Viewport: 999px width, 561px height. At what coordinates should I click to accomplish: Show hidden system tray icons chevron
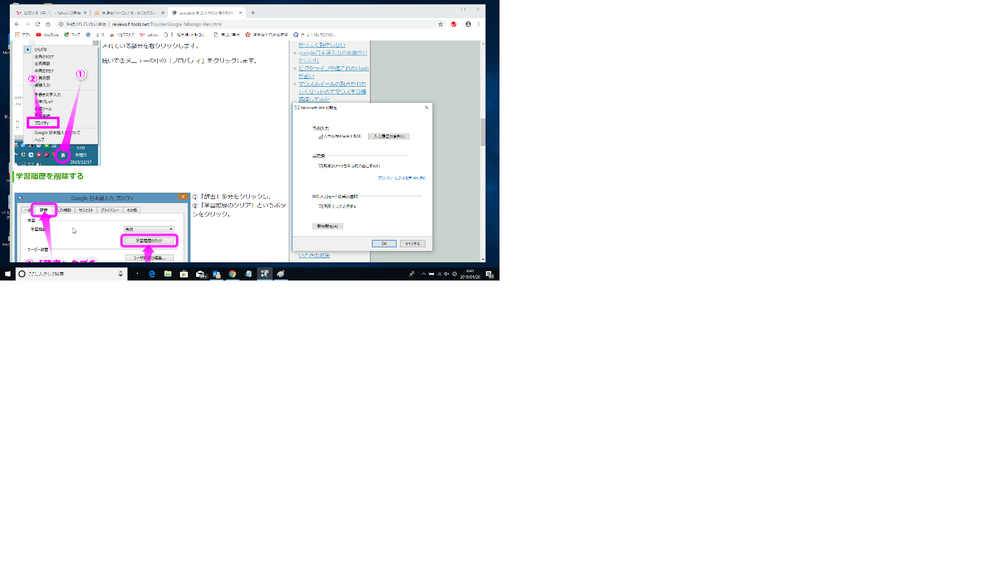coord(424,274)
